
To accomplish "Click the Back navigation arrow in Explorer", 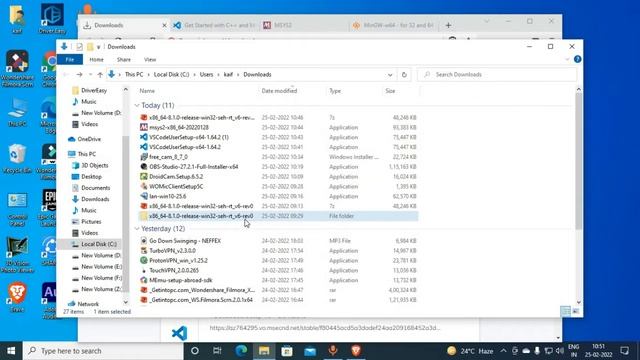I will [66, 75].
